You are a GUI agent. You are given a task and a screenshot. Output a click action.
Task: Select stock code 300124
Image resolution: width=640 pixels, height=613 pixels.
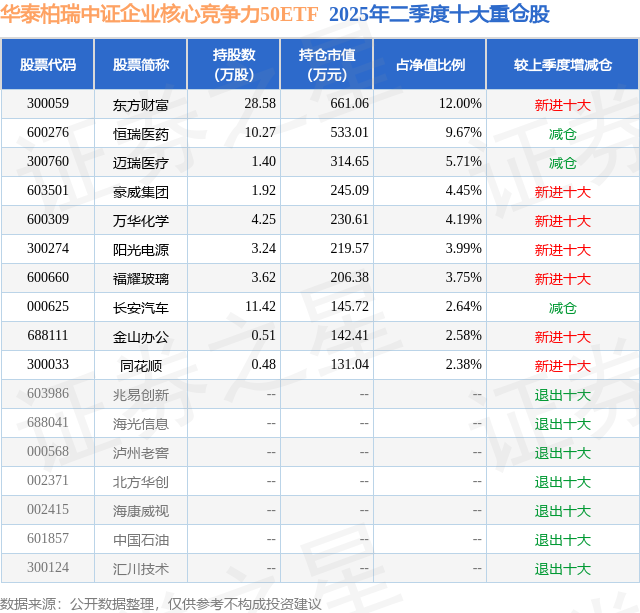pos(48,567)
